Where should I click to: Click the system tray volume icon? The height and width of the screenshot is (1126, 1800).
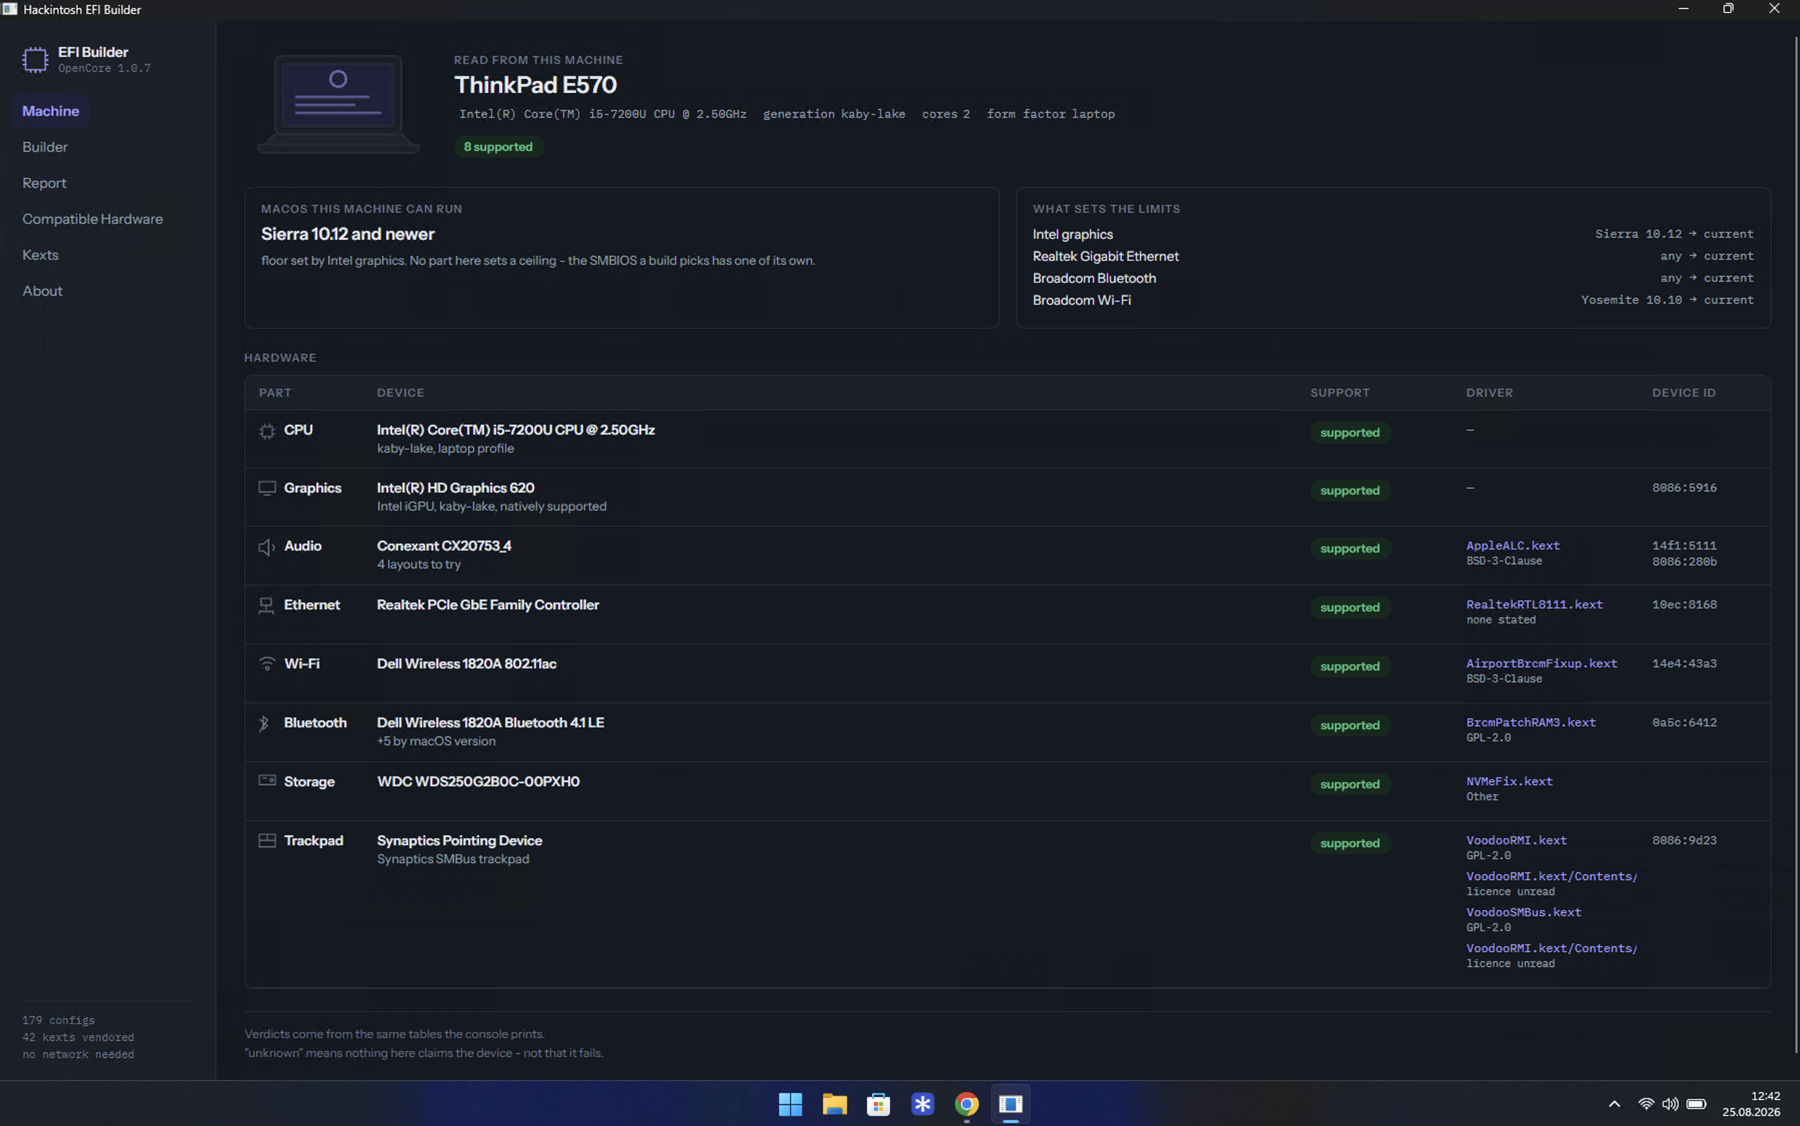click(x=1670, y=1104)
